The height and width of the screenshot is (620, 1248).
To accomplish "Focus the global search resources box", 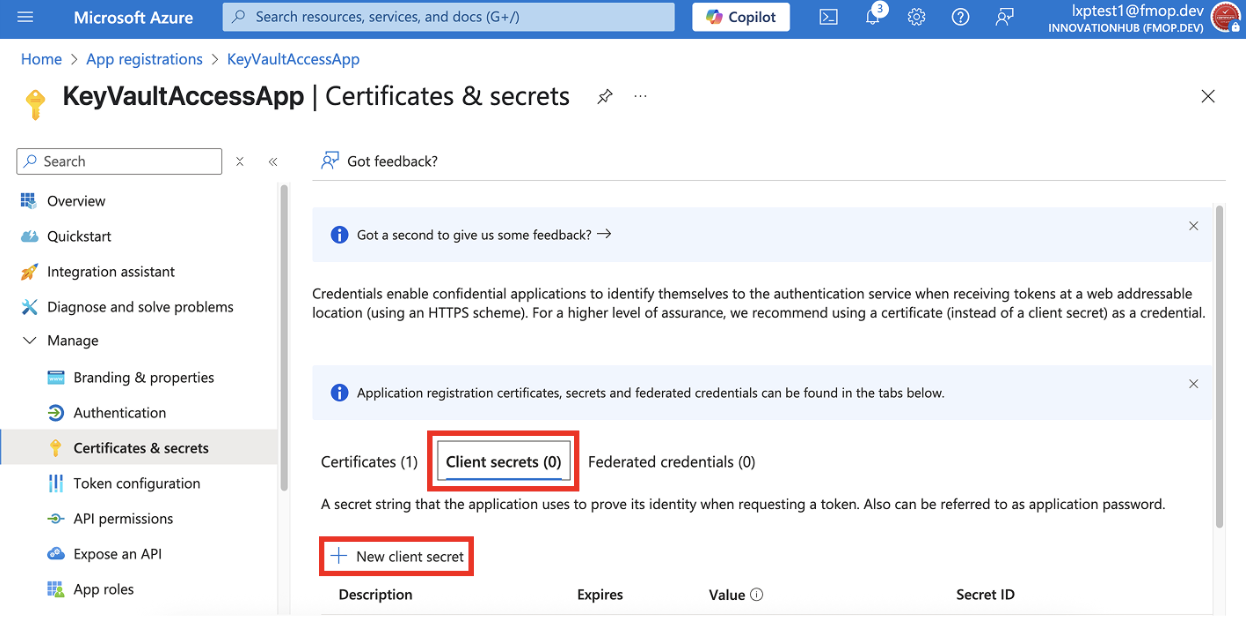I will tap(448, 17).
